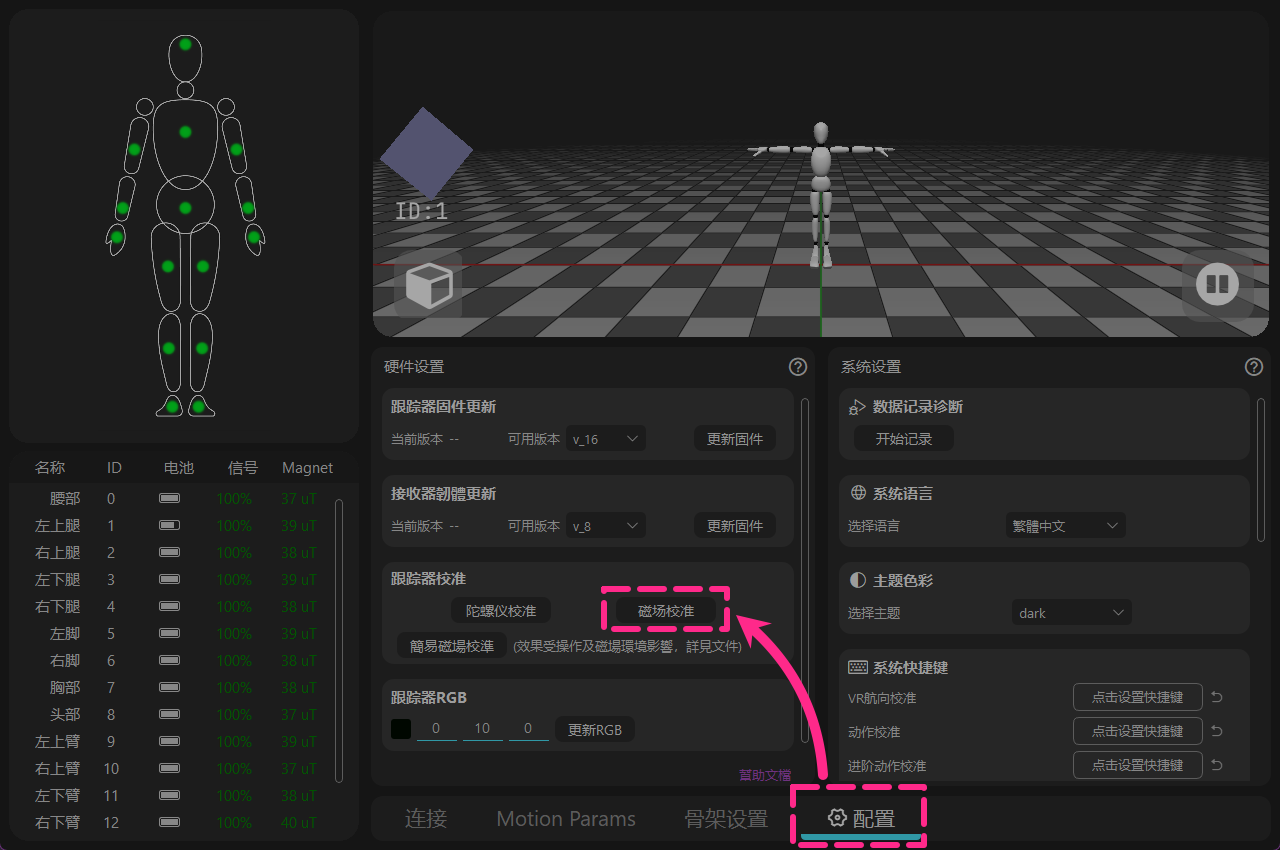
Task: Reset the 进阶动作校准 shortcut
Action: 1217,766
